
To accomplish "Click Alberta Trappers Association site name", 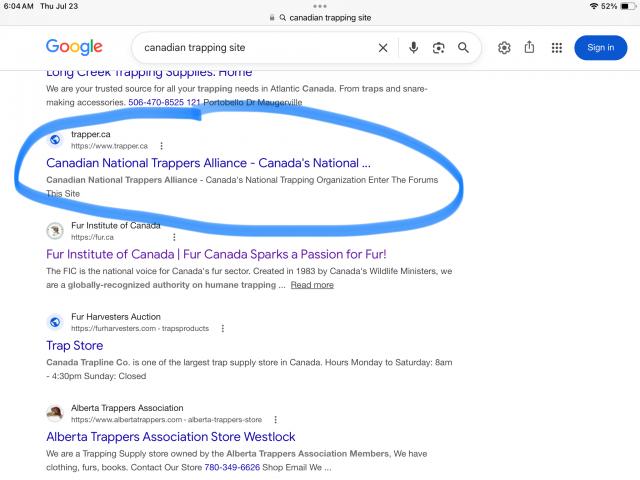I will pyautogui.click(x=127, y=408).
